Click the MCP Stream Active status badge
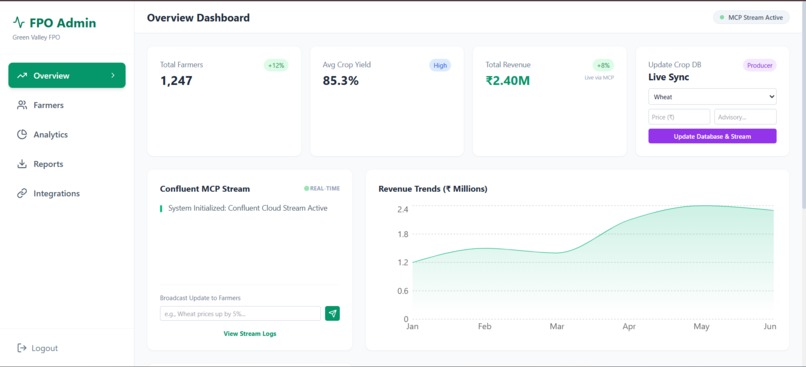The image size is (806, 367). [751, 17]
